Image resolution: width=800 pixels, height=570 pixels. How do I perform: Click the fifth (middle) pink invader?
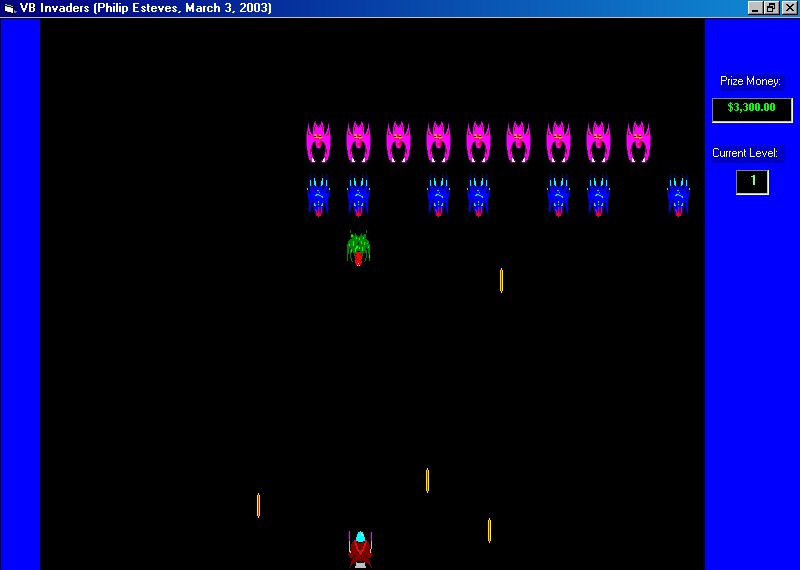[x=478, y=142]
